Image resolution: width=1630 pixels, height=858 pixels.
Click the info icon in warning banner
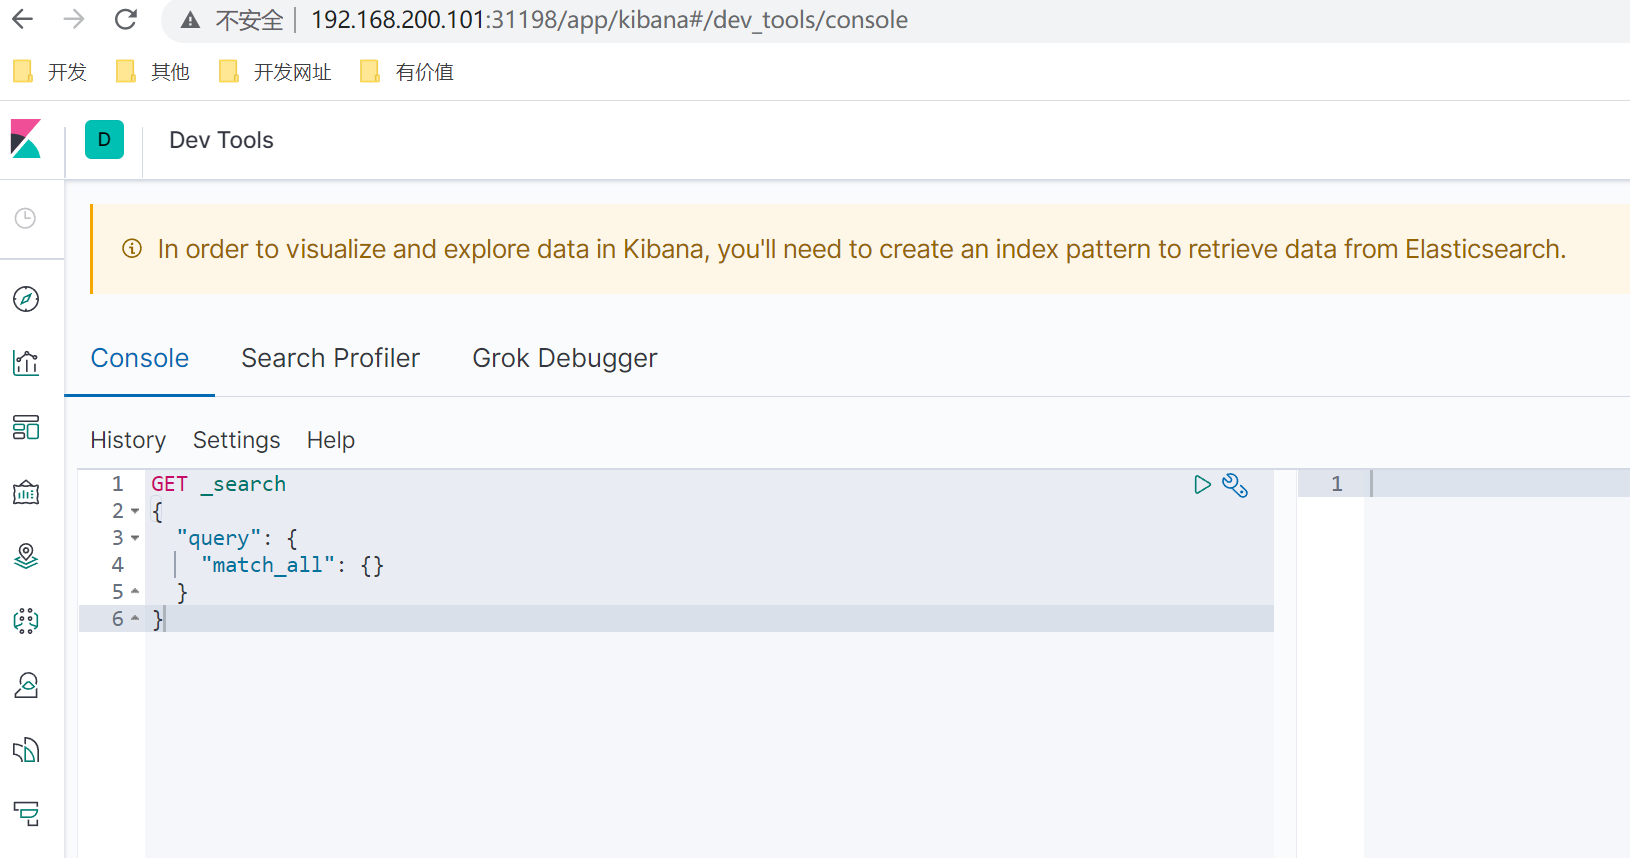[x=132, y=249]
